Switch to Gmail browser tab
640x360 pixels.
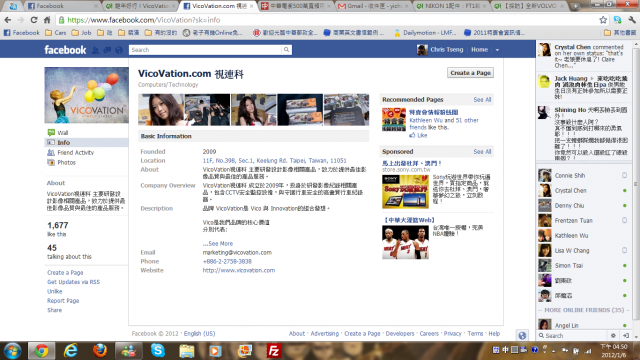point(372,6)
